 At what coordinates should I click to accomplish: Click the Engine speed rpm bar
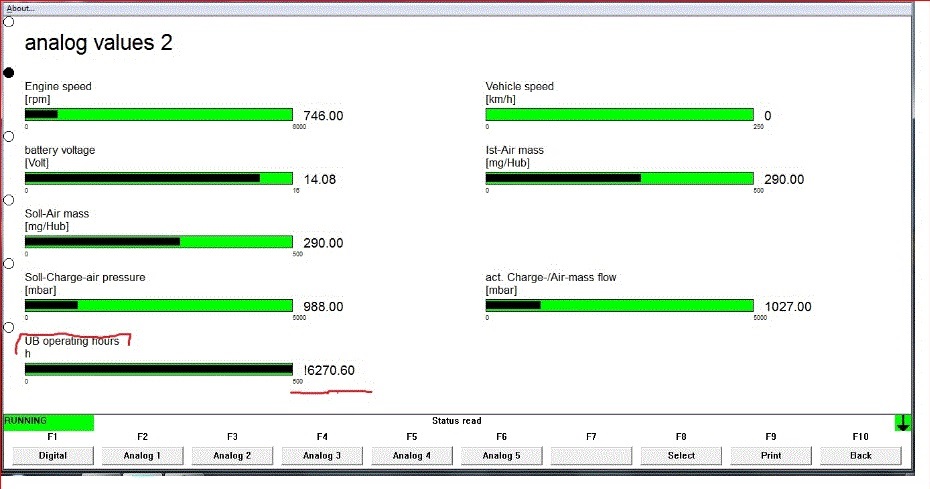point(158,115)
